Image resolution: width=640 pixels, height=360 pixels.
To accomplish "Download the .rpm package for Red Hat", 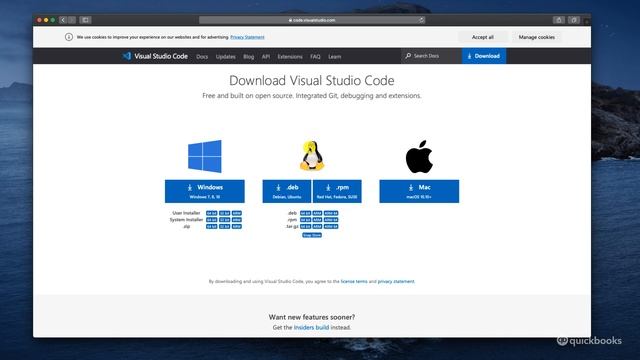I will pos(337,191).
